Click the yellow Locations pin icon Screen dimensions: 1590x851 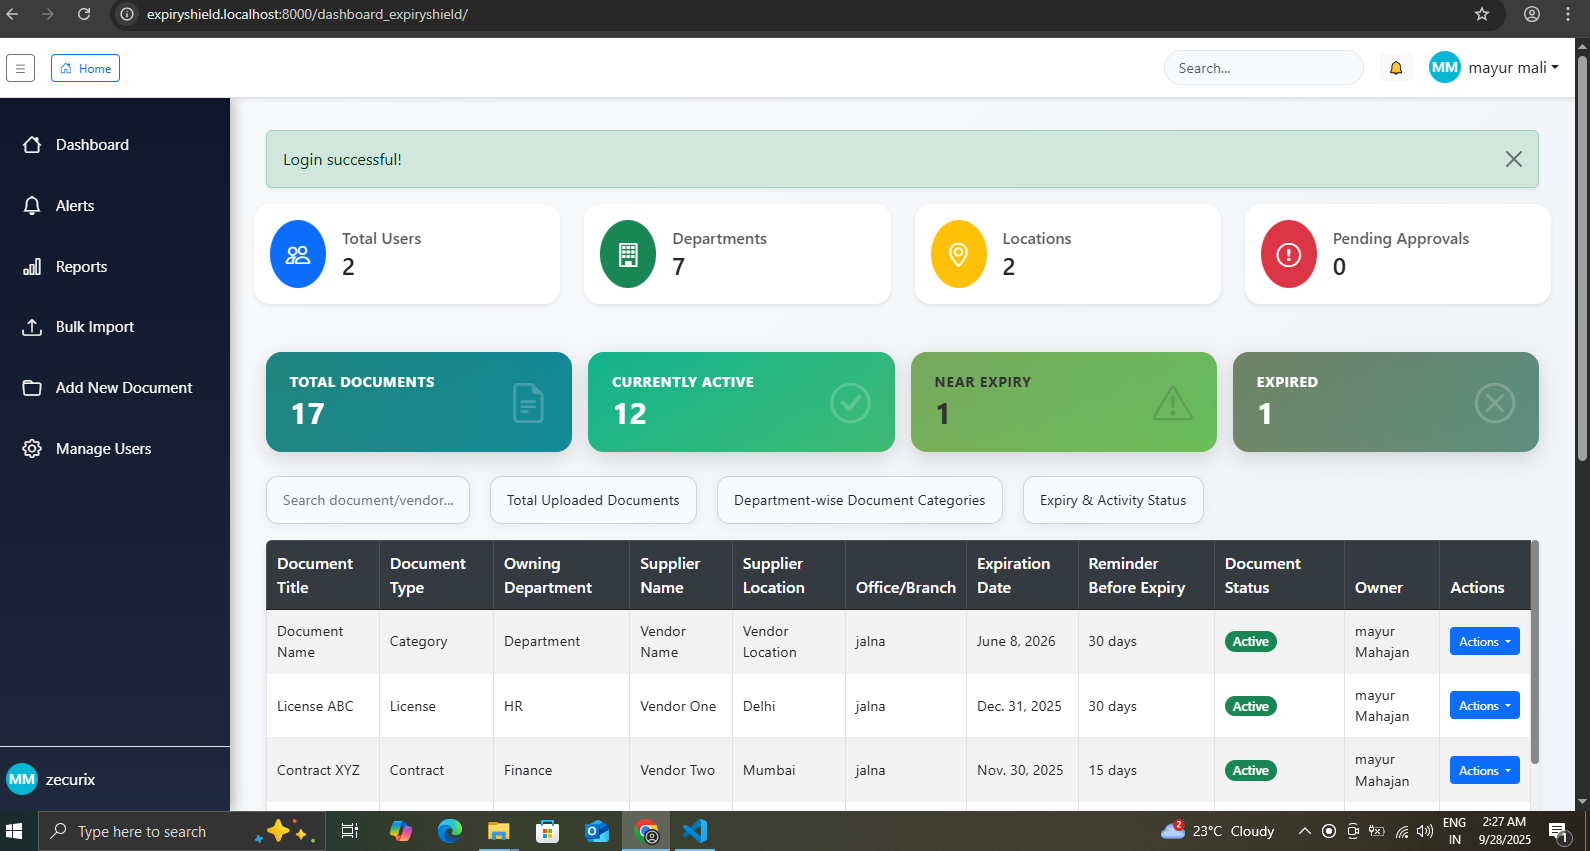point(958,254)
